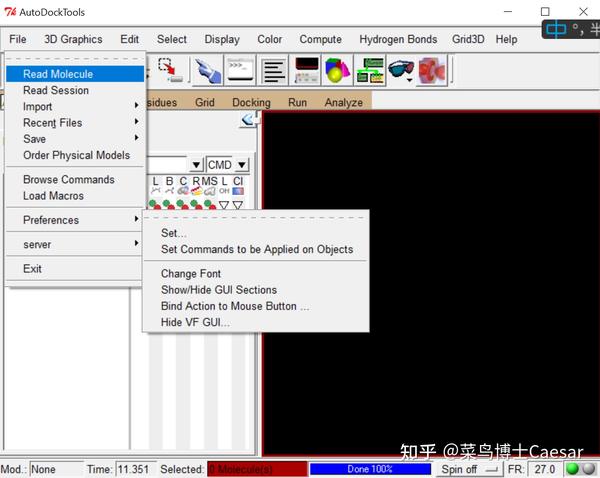Screen dimensions: 600x478
Task: Choose Change Font option
Action: point(256,274)
